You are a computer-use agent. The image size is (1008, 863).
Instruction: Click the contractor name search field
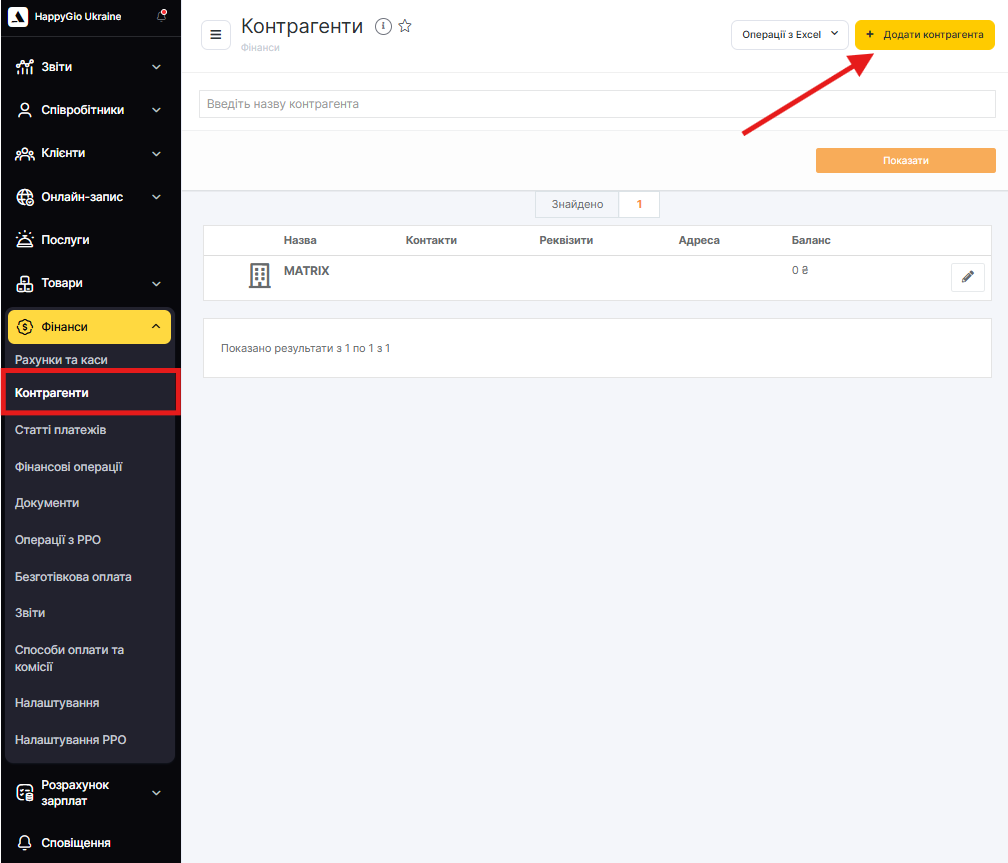click(597, 104)
